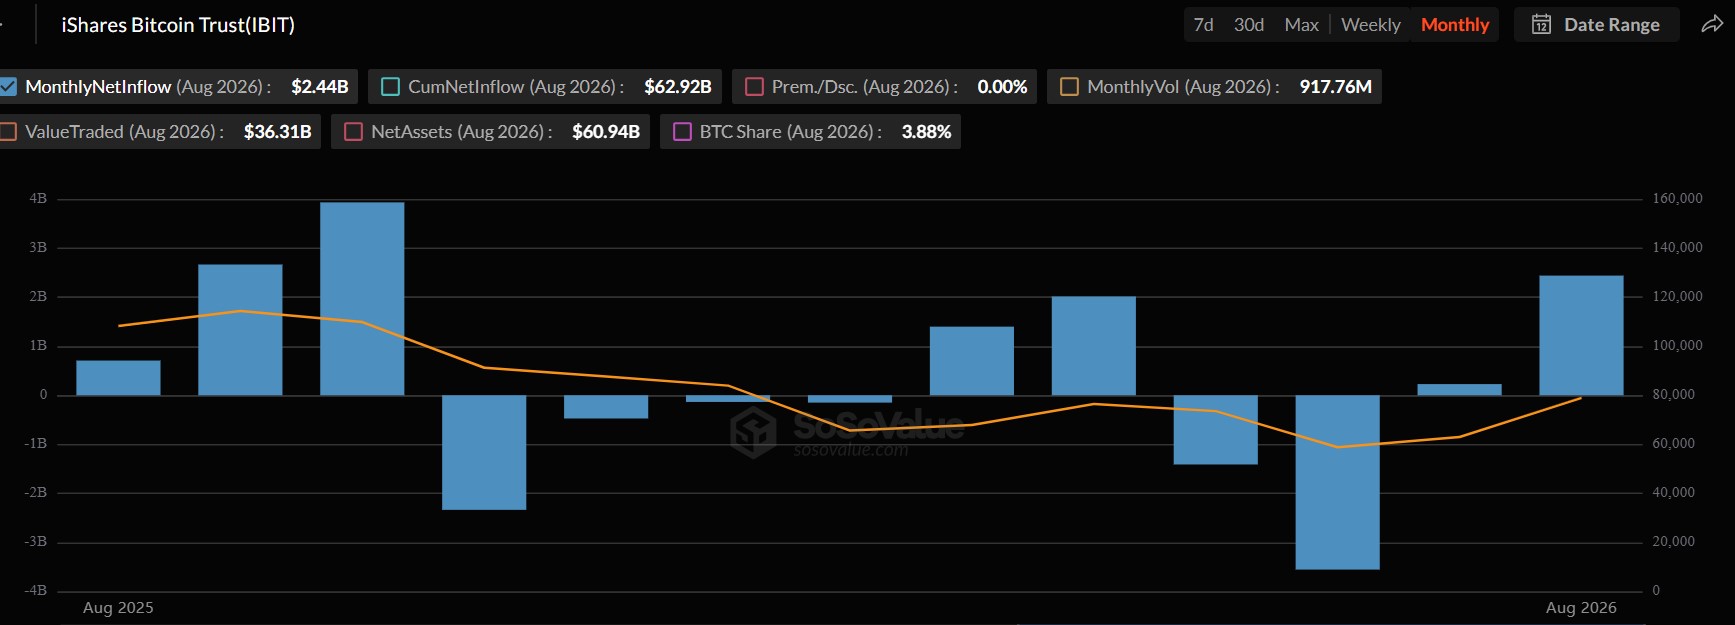Click the $36.31B ValueTraded value
Image resolution: width=1735 pixels, height=625 pixels.
pyautogui.click(x=278, y=131)
